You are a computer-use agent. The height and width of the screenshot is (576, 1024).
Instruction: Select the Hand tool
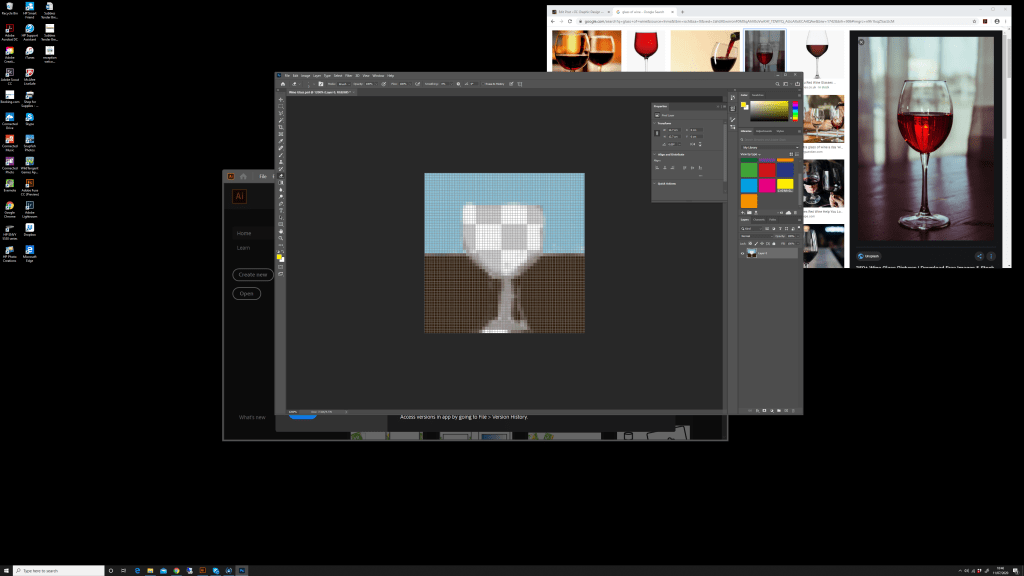pyautogui.click(x=281, y=232)
